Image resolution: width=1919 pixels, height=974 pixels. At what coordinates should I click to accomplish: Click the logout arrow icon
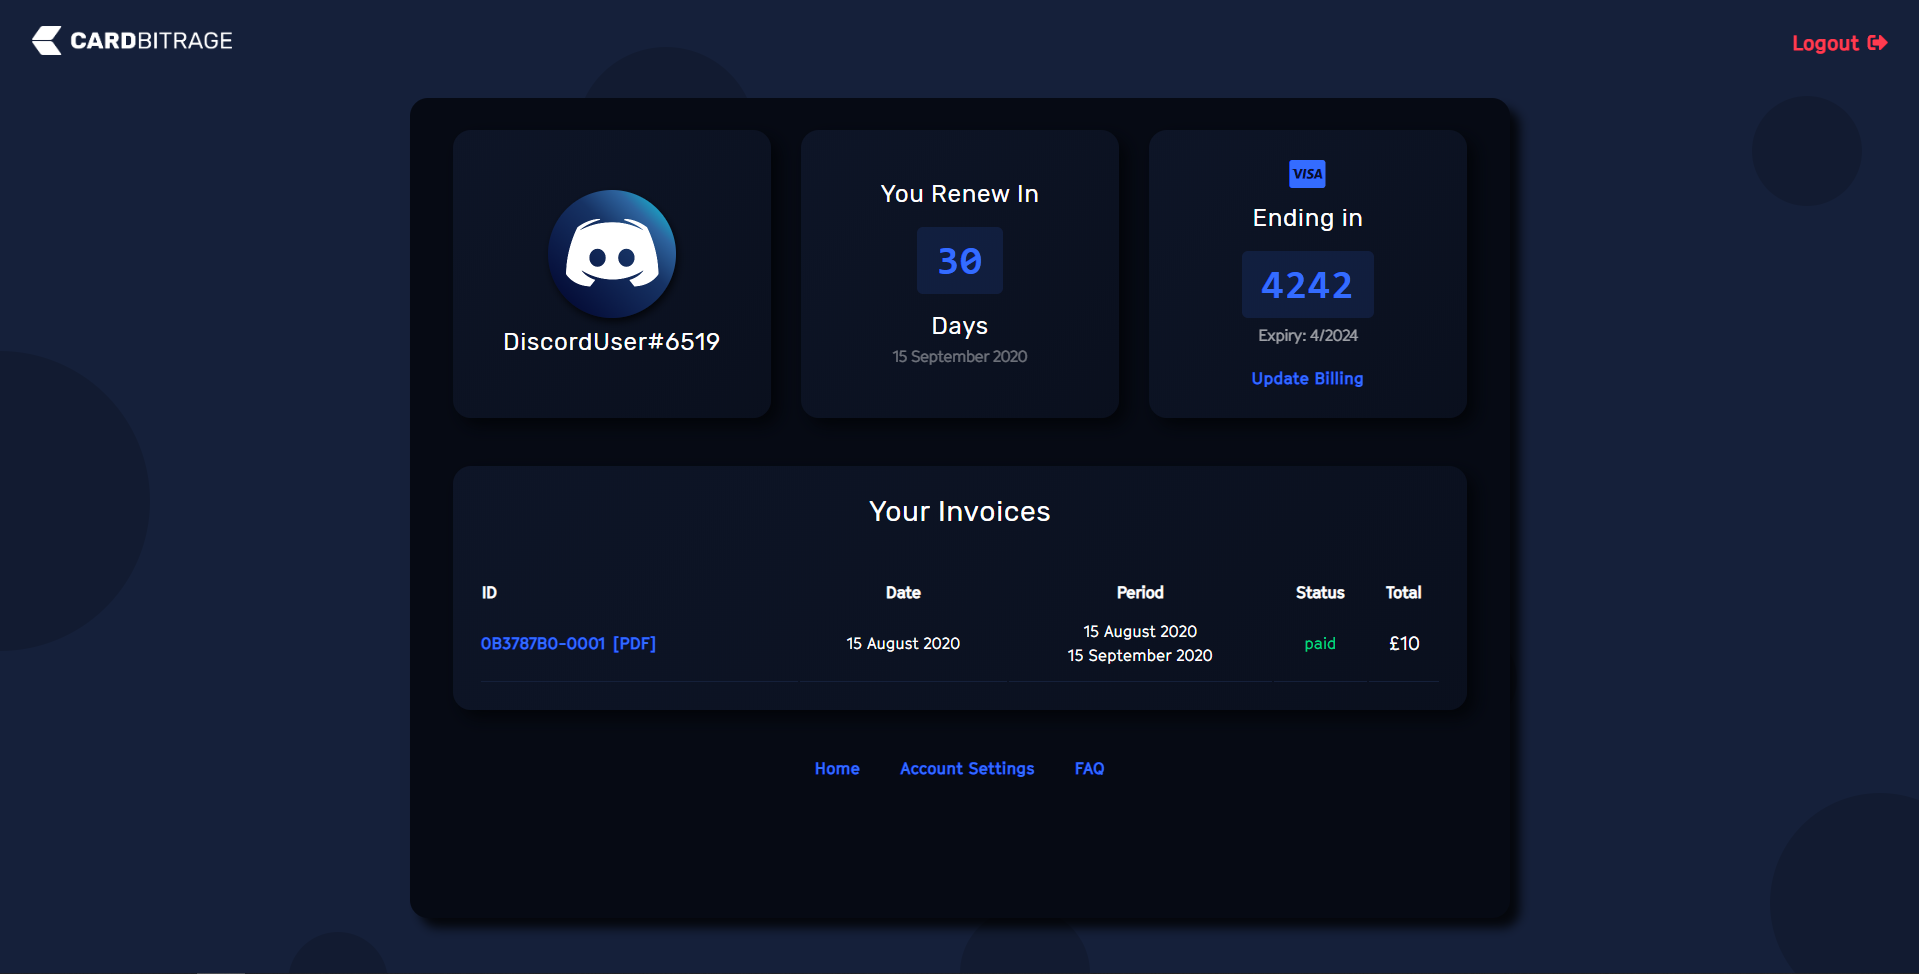point(1877,43)
